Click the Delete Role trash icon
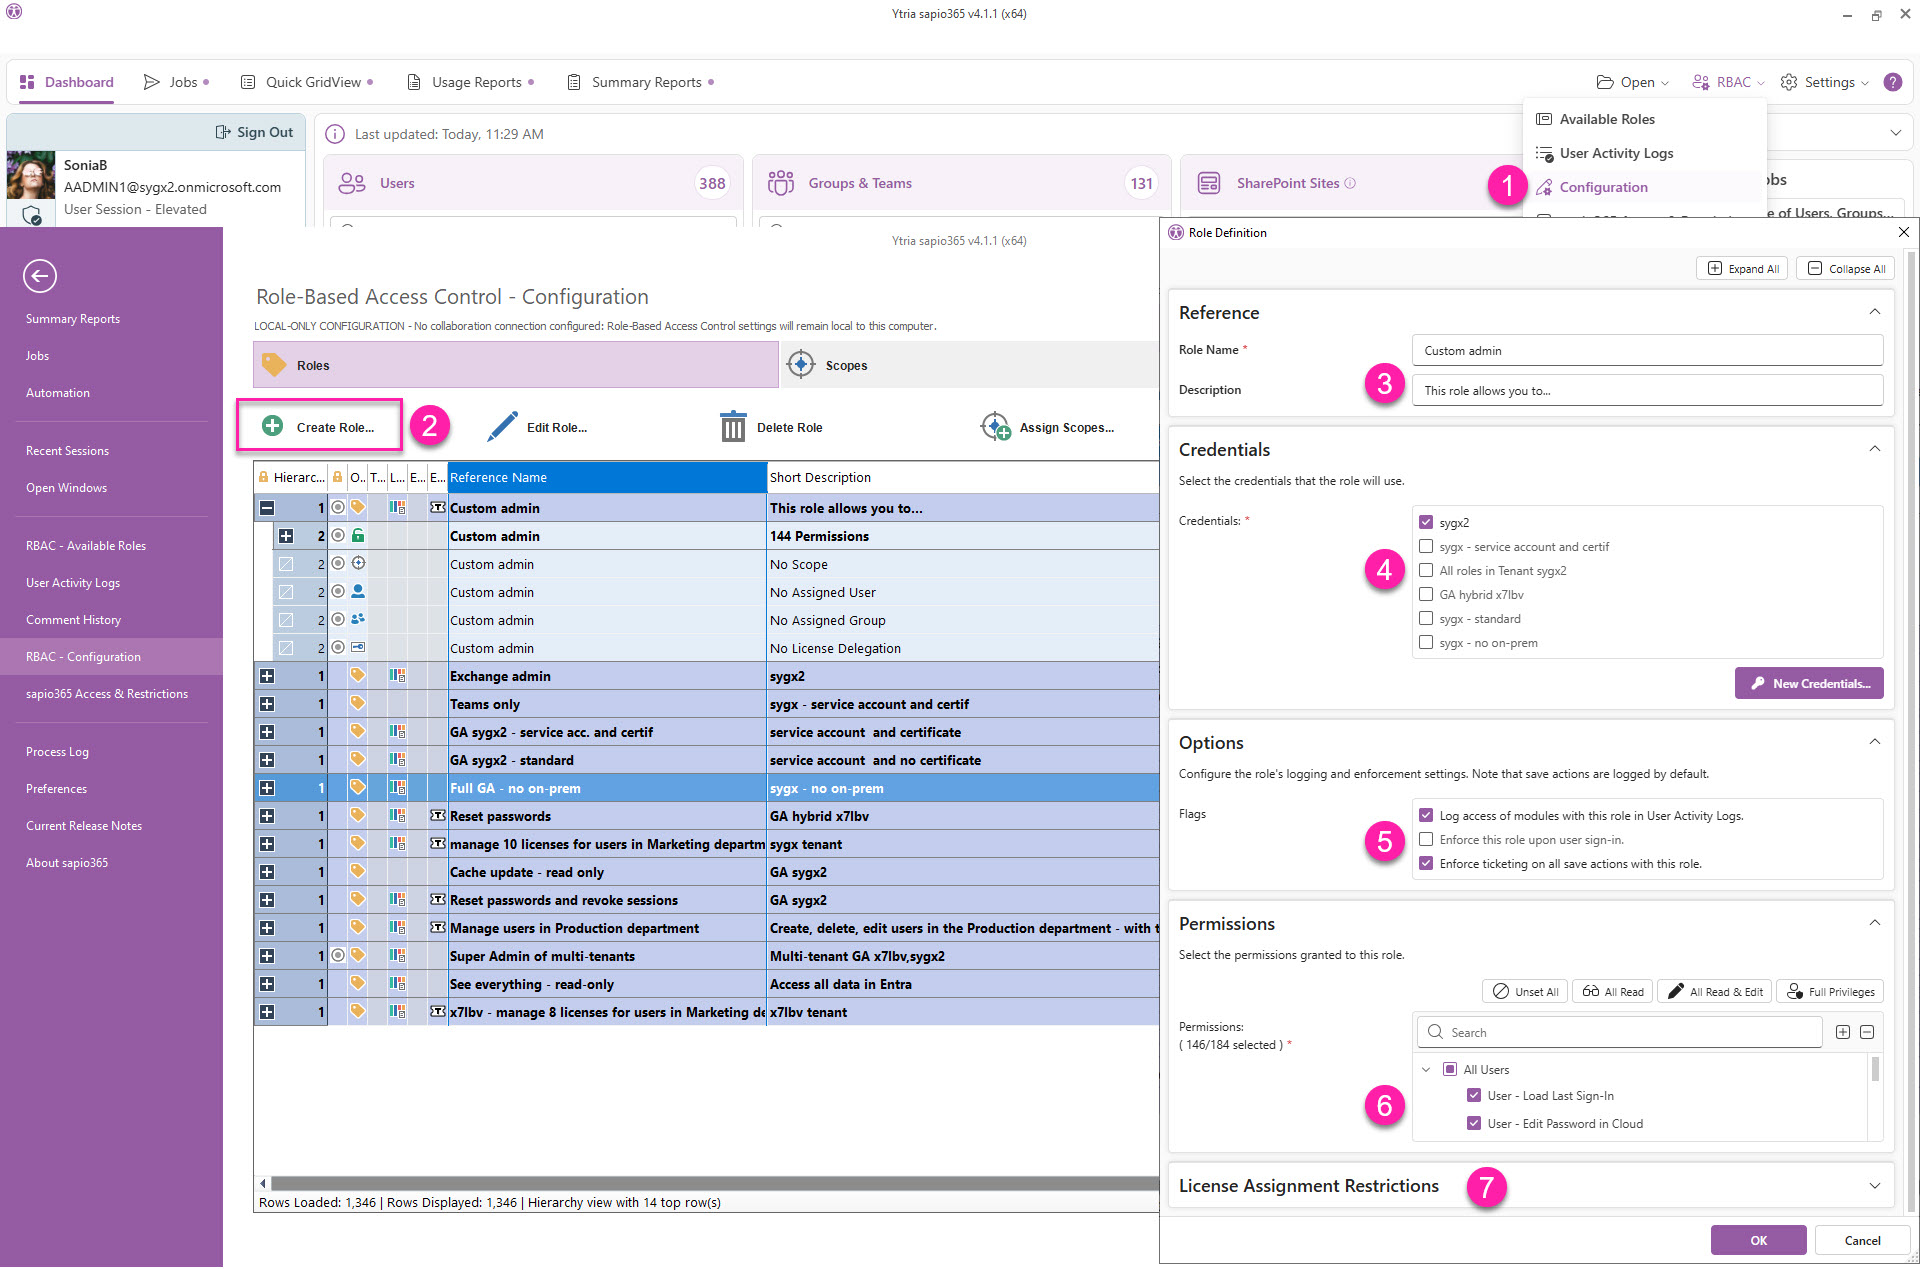Viewport: 1920px width, 1269px height. tap(733, 427)
